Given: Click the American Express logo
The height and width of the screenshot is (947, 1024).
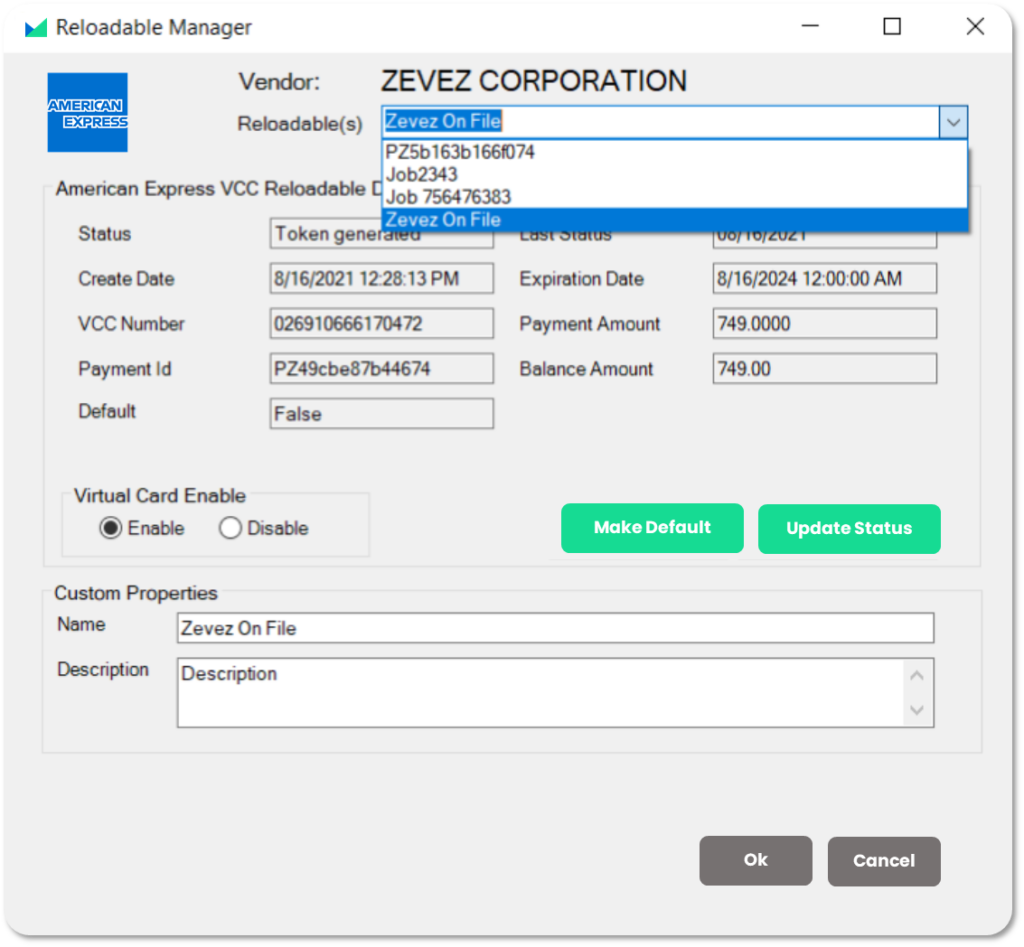Looking at the screenshot, I should pyautogui.click(x=88, y=112).
